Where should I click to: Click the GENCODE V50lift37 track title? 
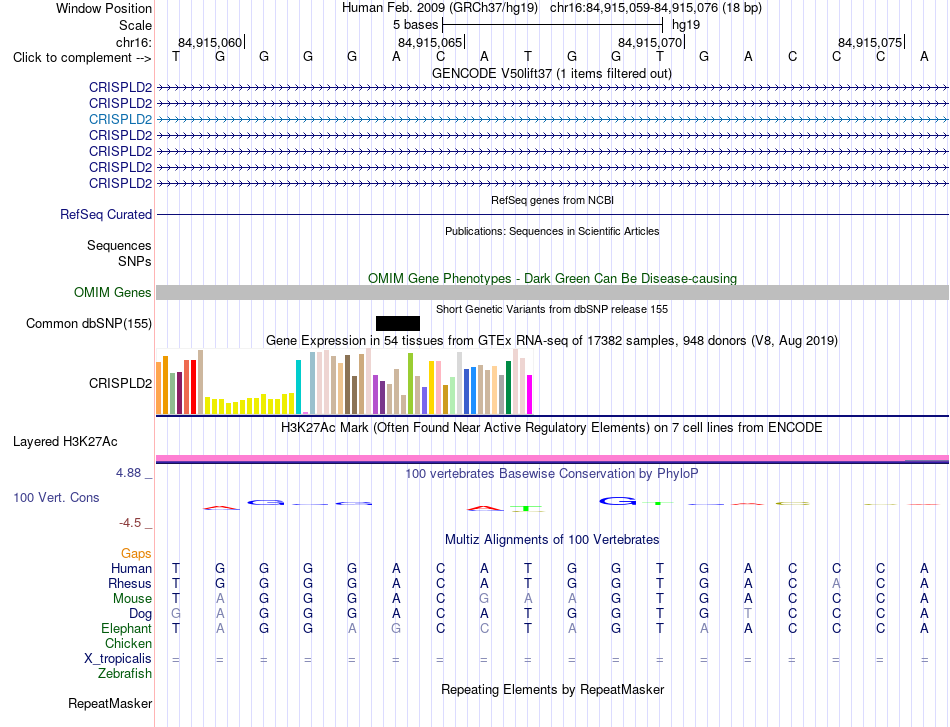(x=551, y=73)
